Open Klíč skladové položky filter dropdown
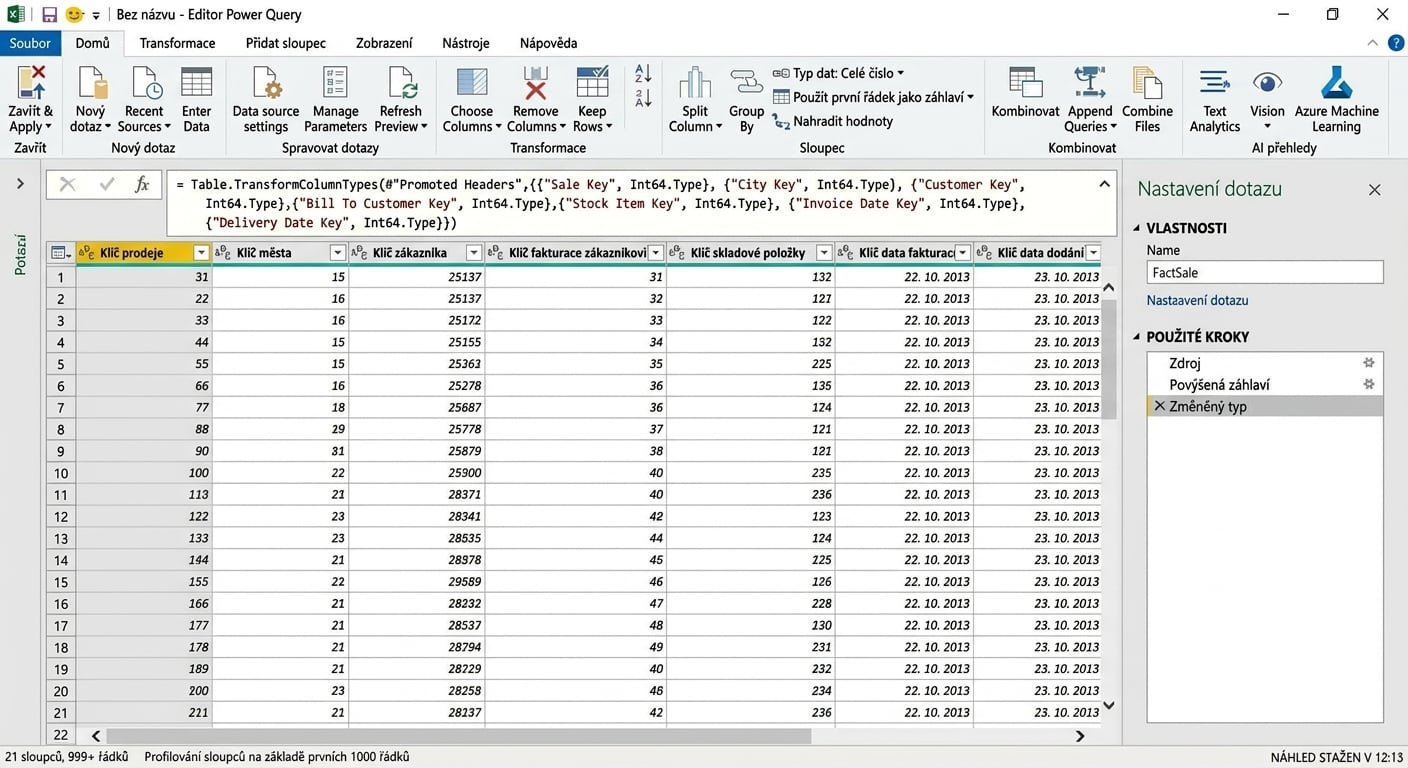 824,253
